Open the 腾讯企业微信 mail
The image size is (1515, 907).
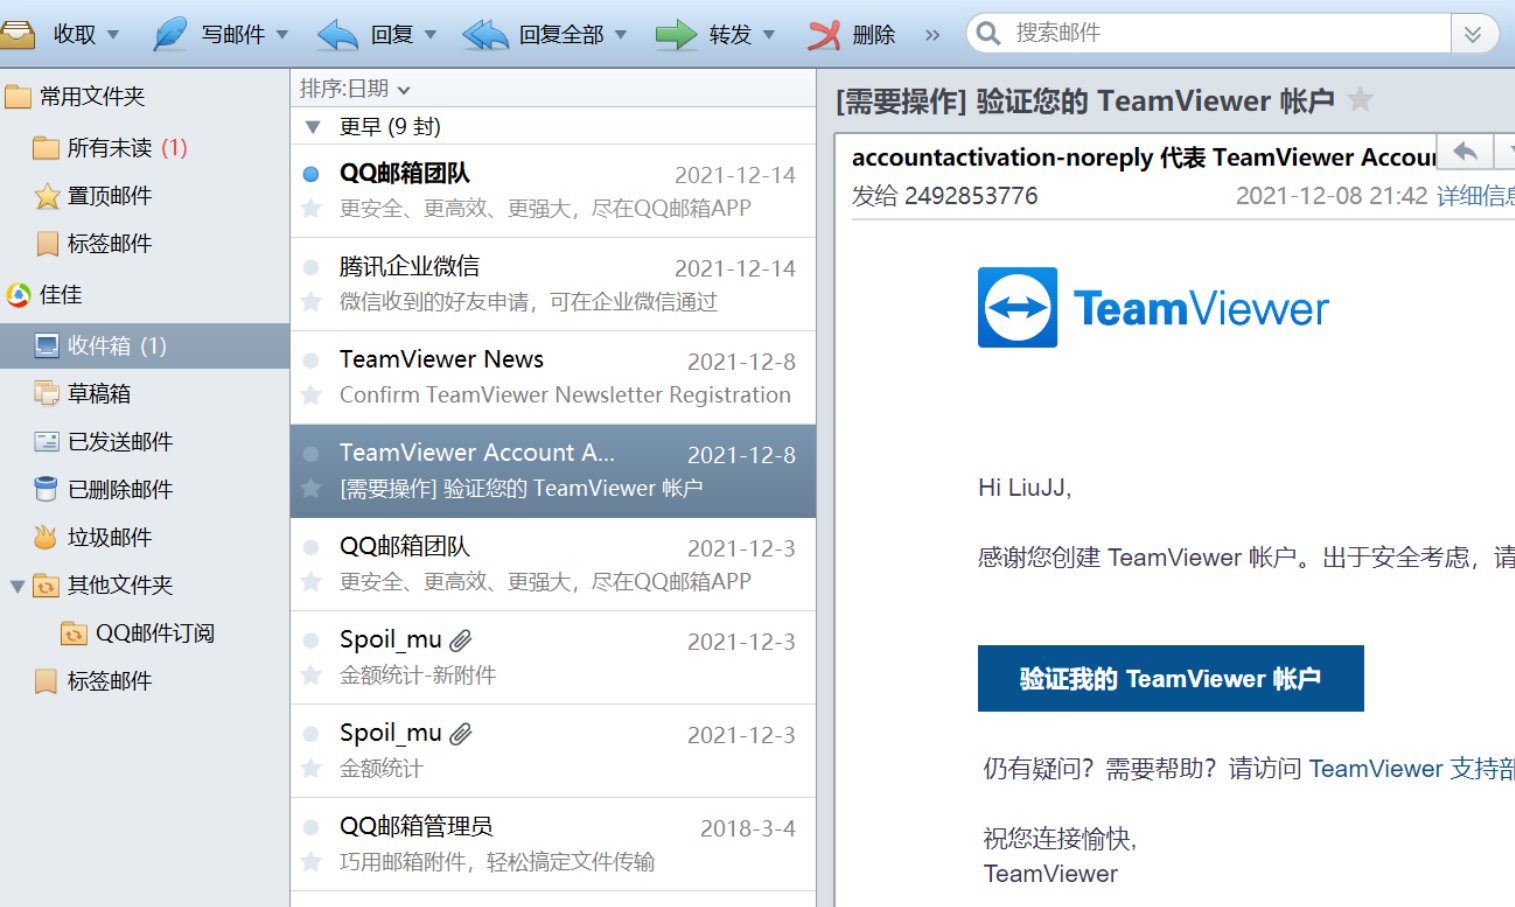click(553, 284)
